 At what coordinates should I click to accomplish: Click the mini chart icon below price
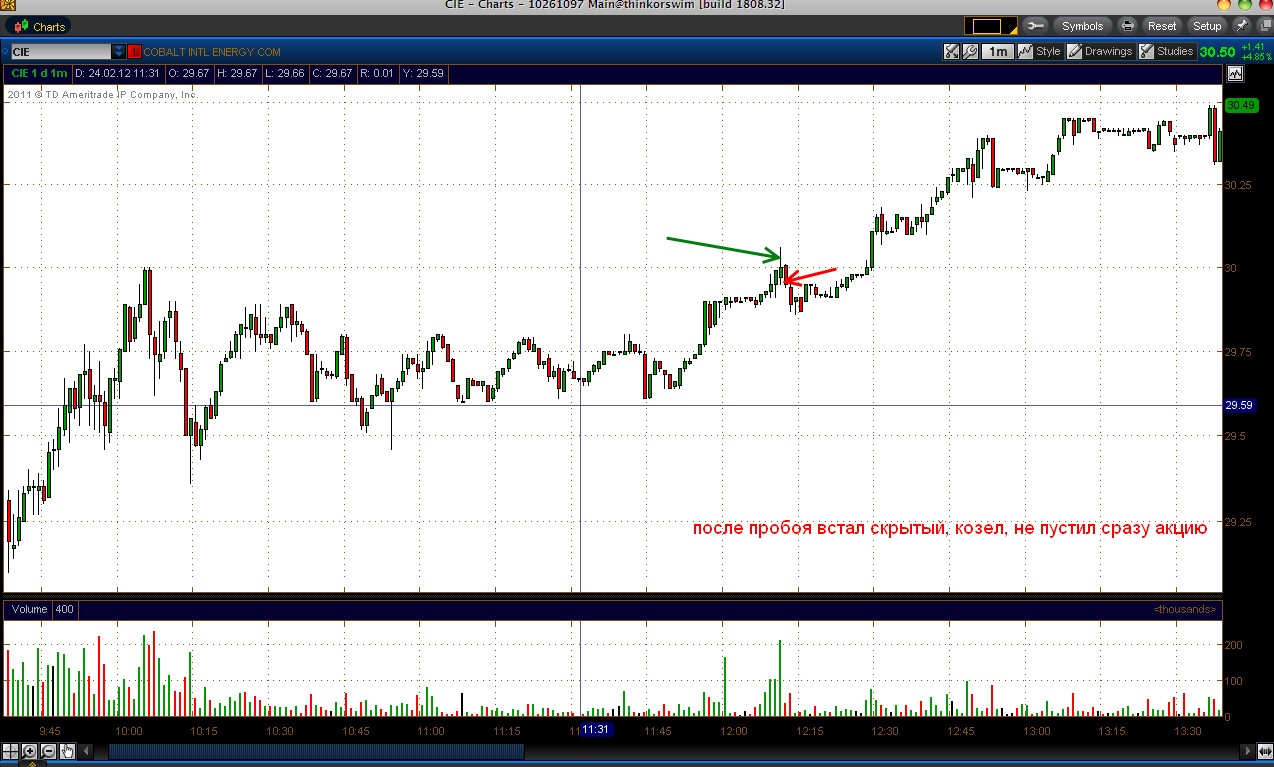[x=1235, y=73]
